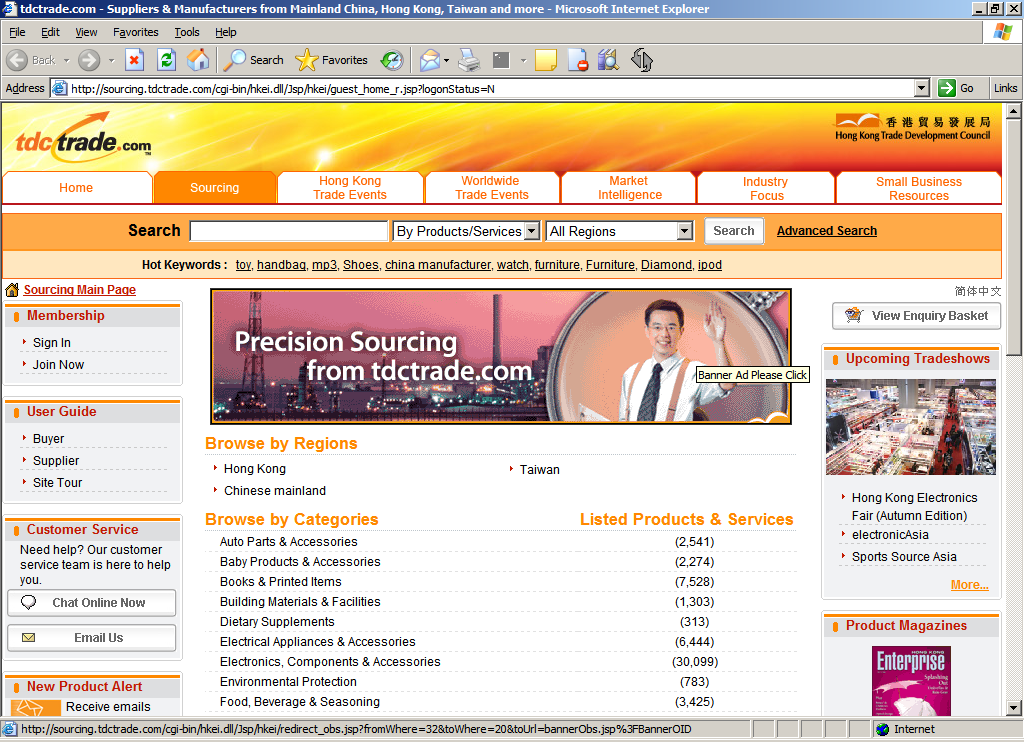Image resolution: width=1024 pixels, height=742 pixels.
Task: Click the last toolbar icon after Research
Action: 642,60
